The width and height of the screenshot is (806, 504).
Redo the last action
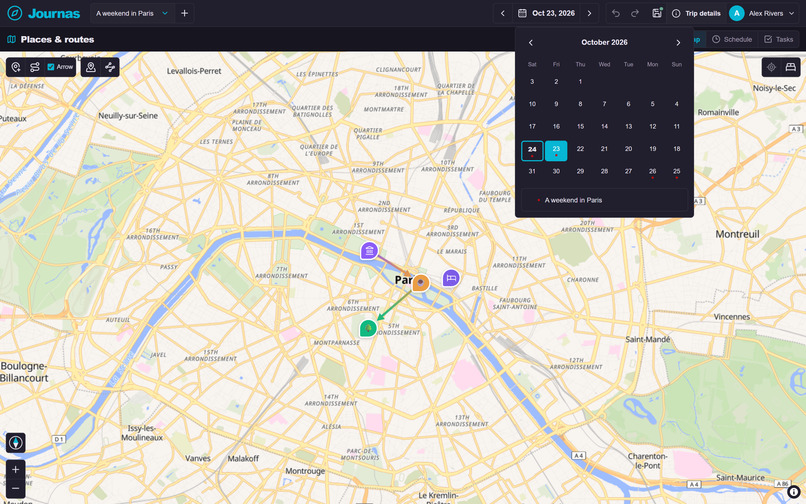pyautogui.click(x=635, y=13)
